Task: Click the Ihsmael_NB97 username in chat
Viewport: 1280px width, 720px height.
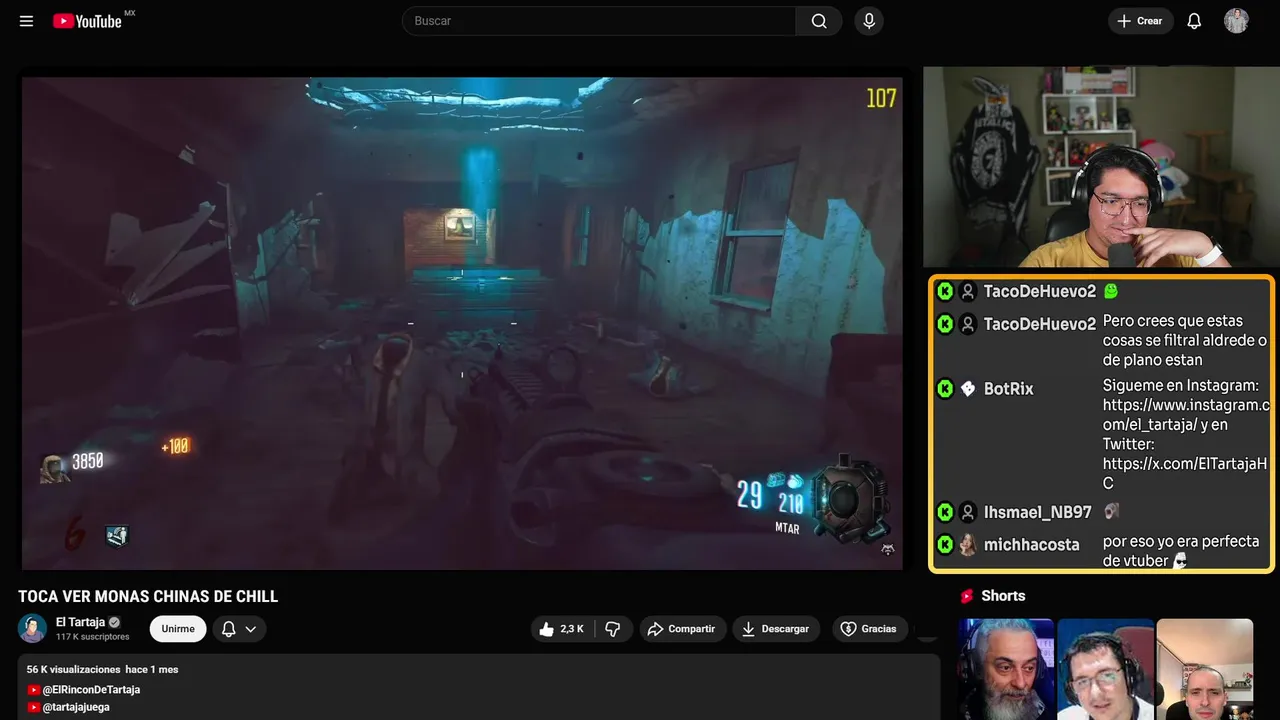Action: pyautogui.click(x=1037, y=512)
